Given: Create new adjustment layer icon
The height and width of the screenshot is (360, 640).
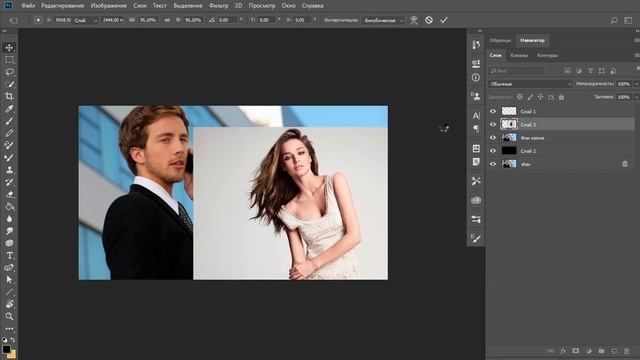Looking at the screenshot, I should click(x=589, y=351).
